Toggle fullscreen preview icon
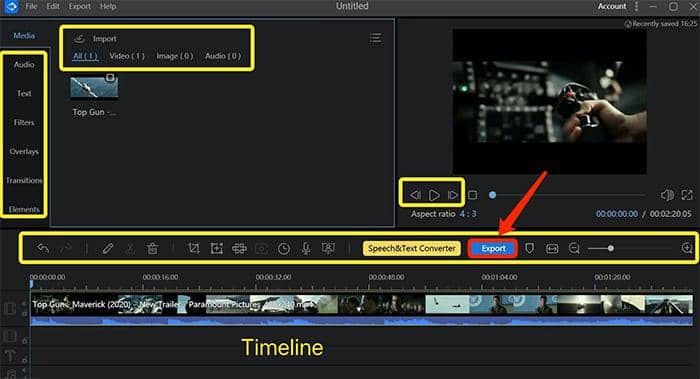700x379 pixels. coord(687,195)
